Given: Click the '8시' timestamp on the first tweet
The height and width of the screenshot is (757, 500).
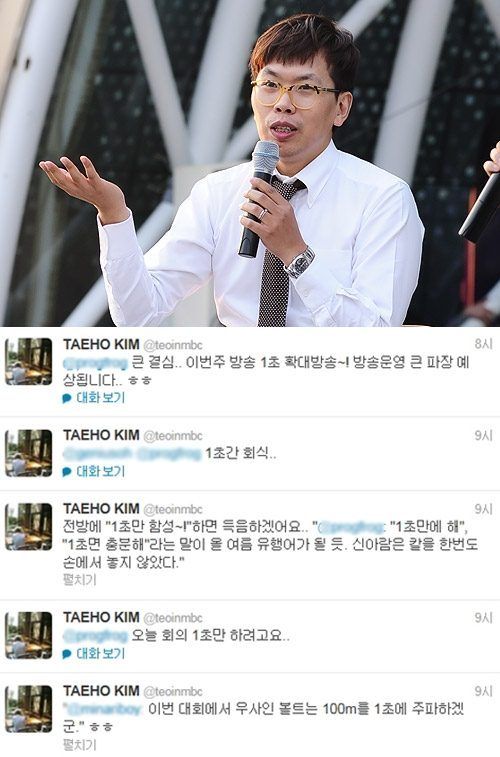Looking at the screenshot, I should coord(484,344).
